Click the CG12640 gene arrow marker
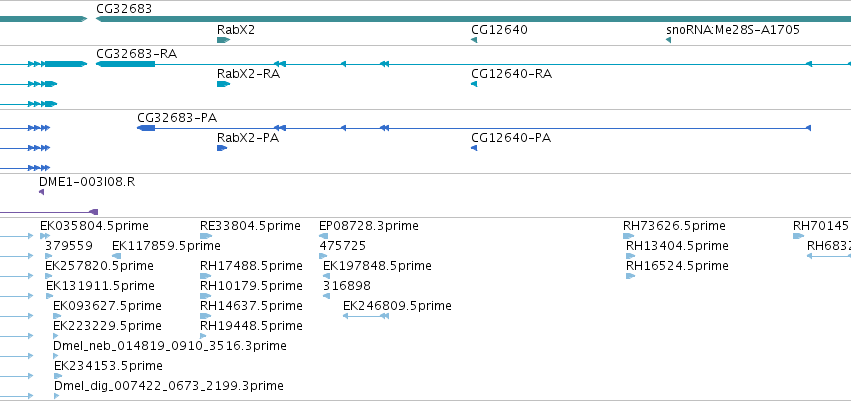The image size is (851, 401). tap(474, 40)
